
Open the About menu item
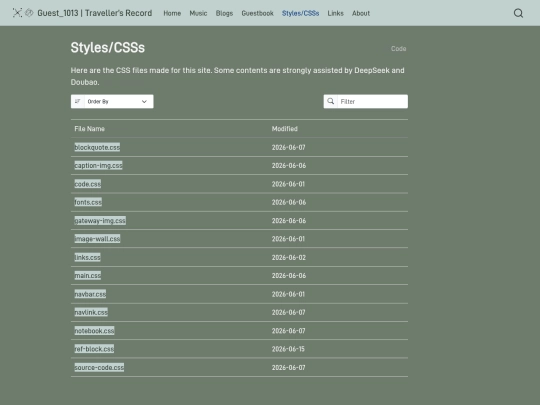(361, 13)
